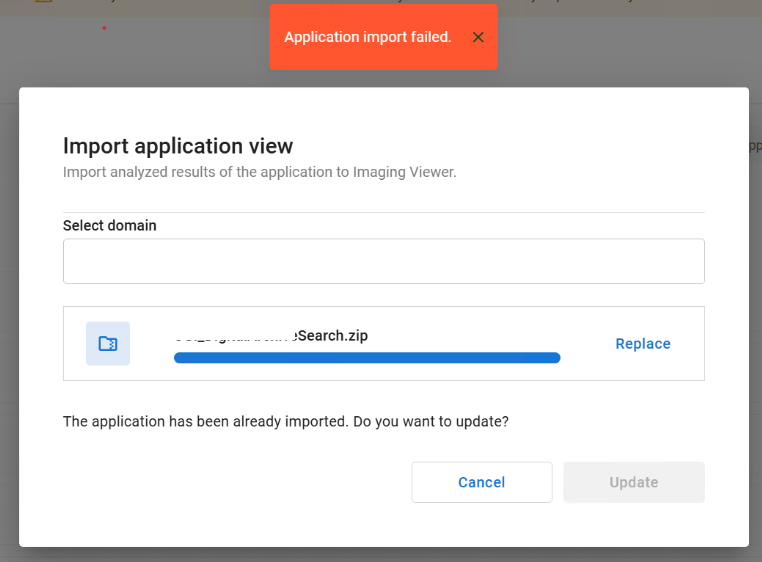Screen dimensions: 762x562
Task: Open the Select domain field
Action: (x=383, y=261)
